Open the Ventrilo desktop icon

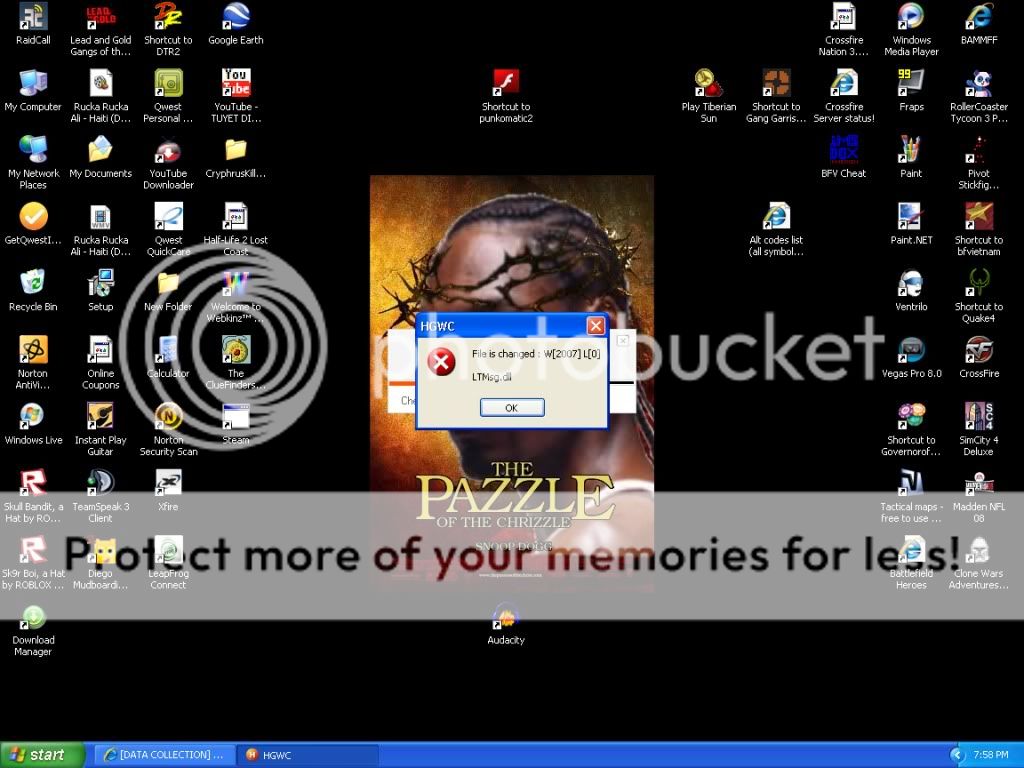pyautogui.click(x=911, y=284)
